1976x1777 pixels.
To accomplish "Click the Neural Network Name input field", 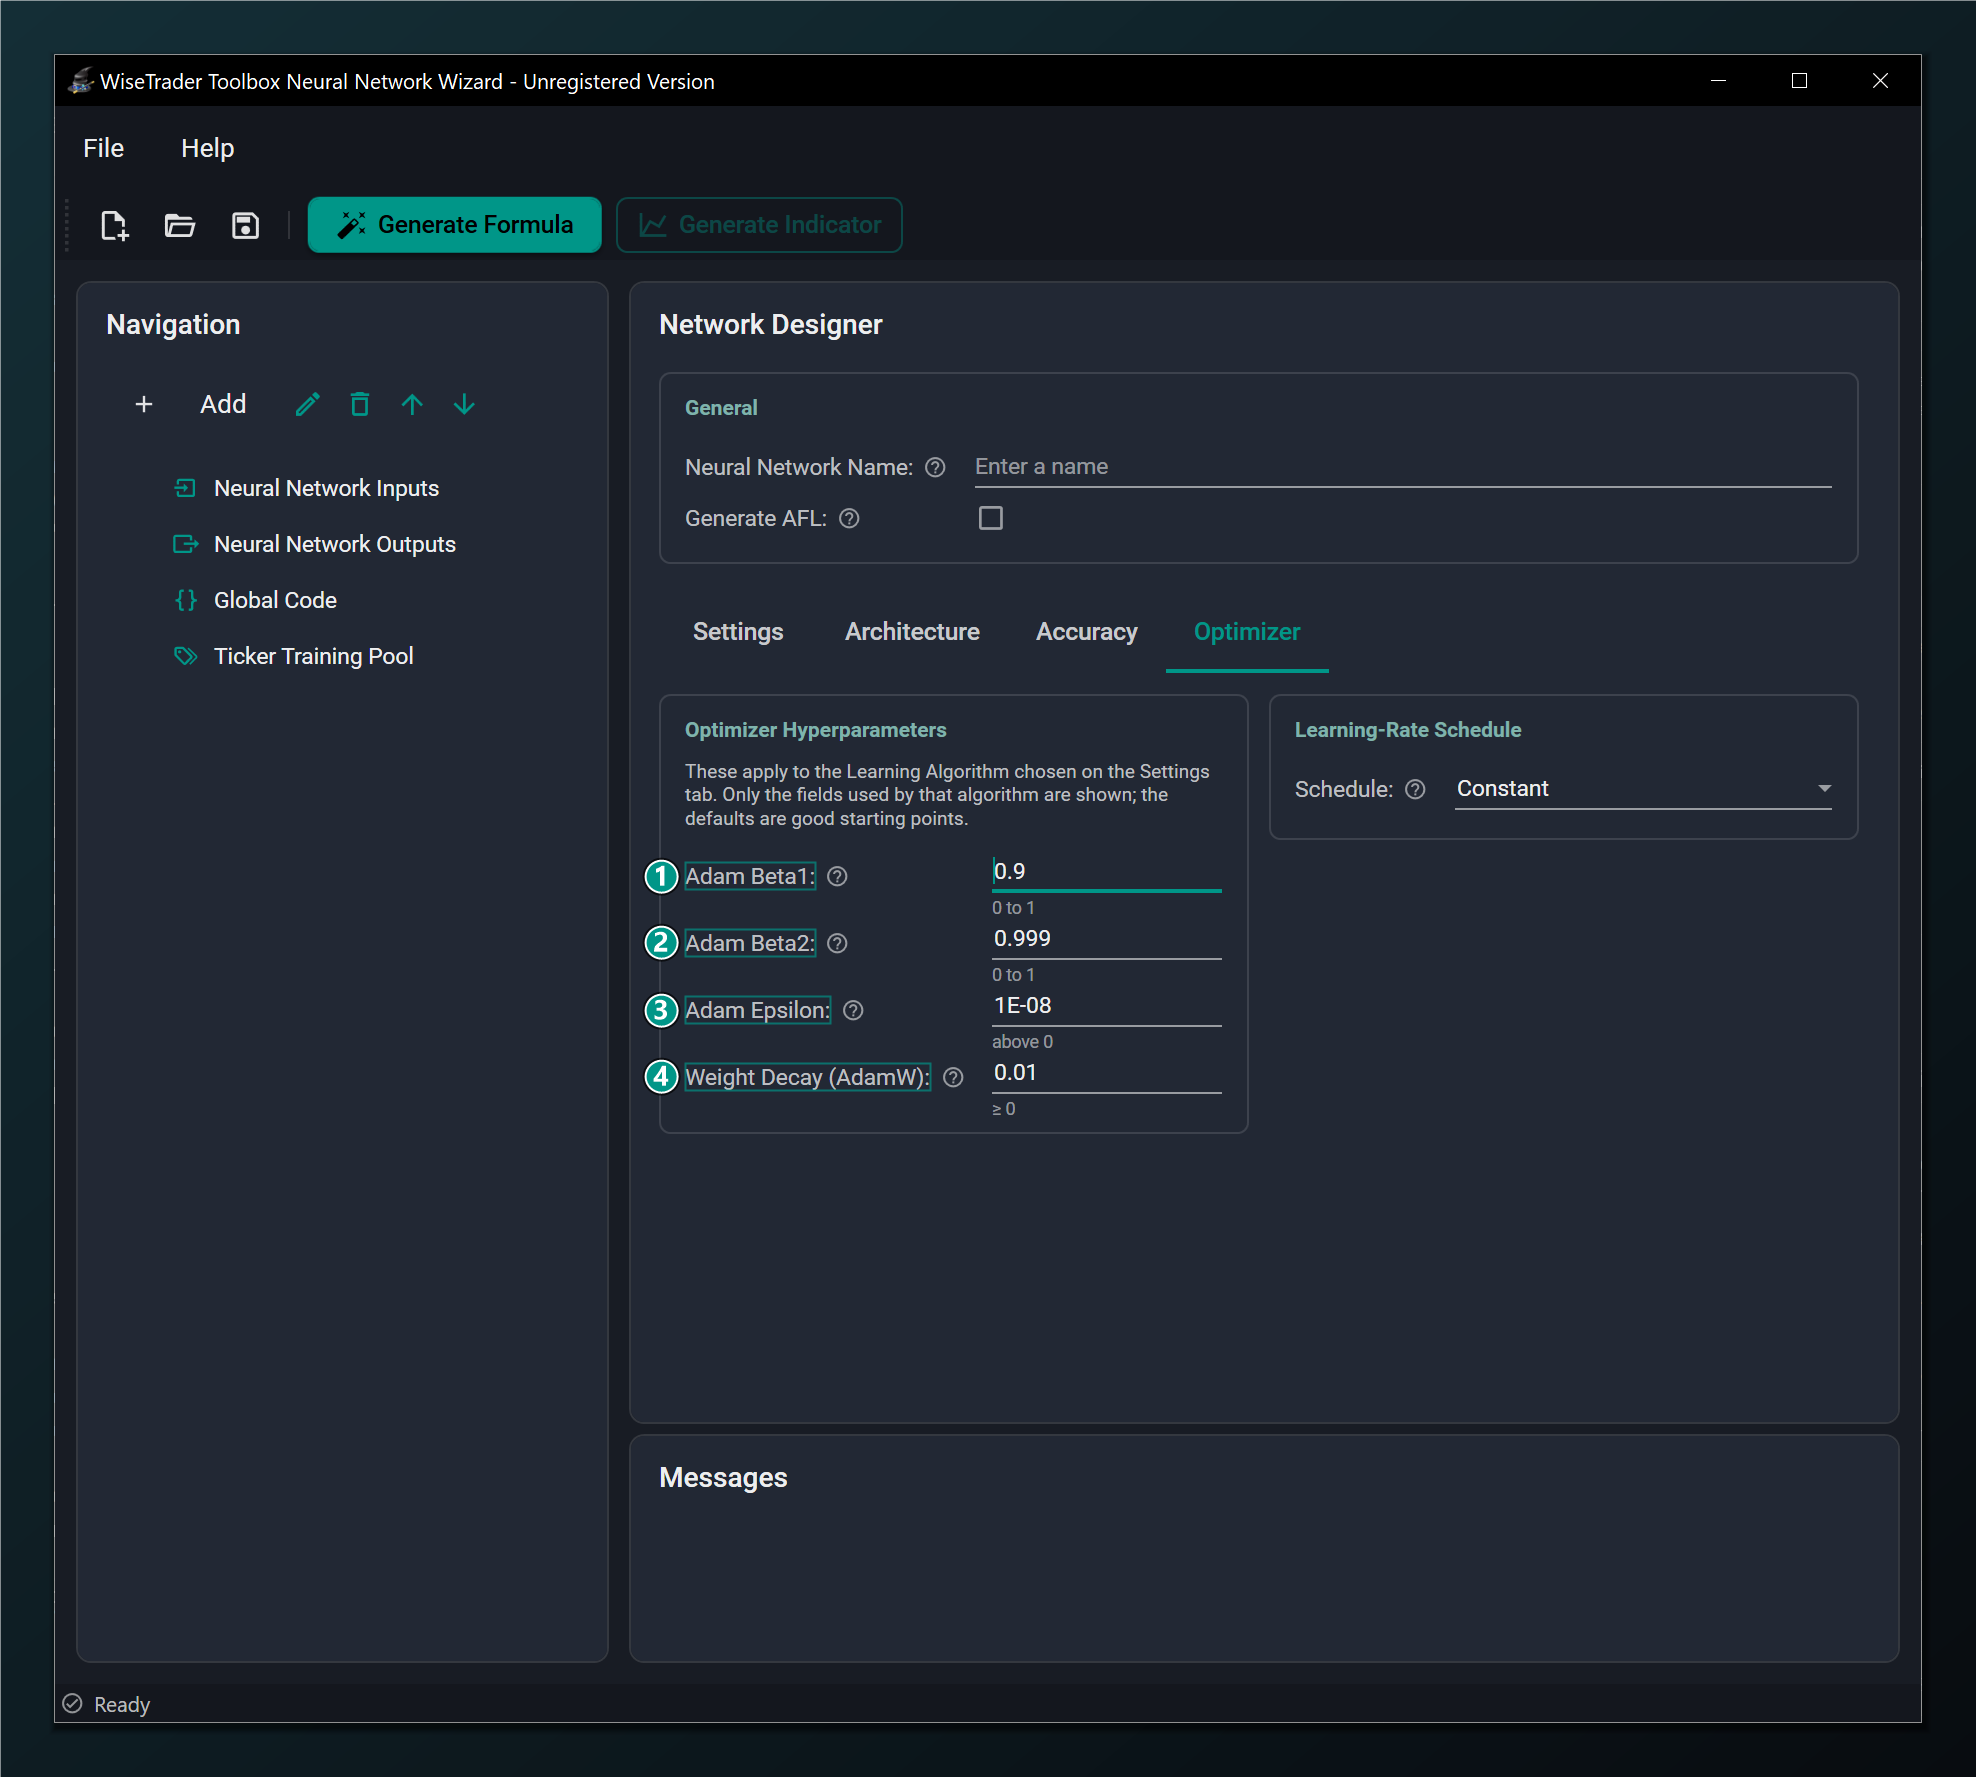I will click(1403, 467).
